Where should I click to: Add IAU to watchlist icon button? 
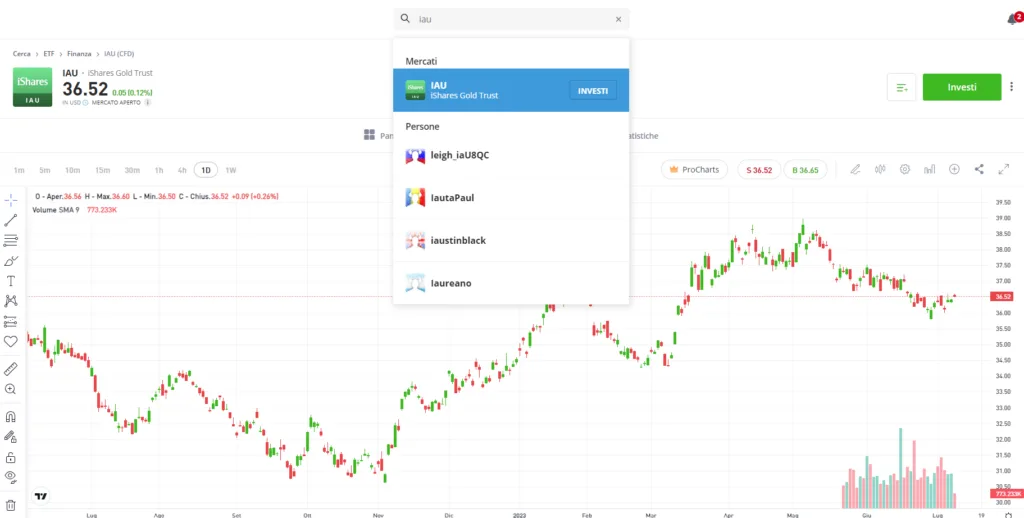point(902,88)
